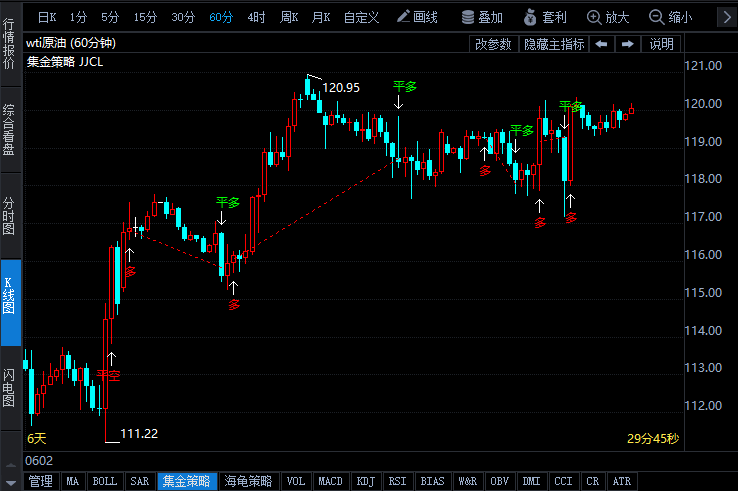Image resolution: width=738 pixels, height=491 pixels.
Task: Open the 套利 arbitrage tool
Action: pos(545,17)
